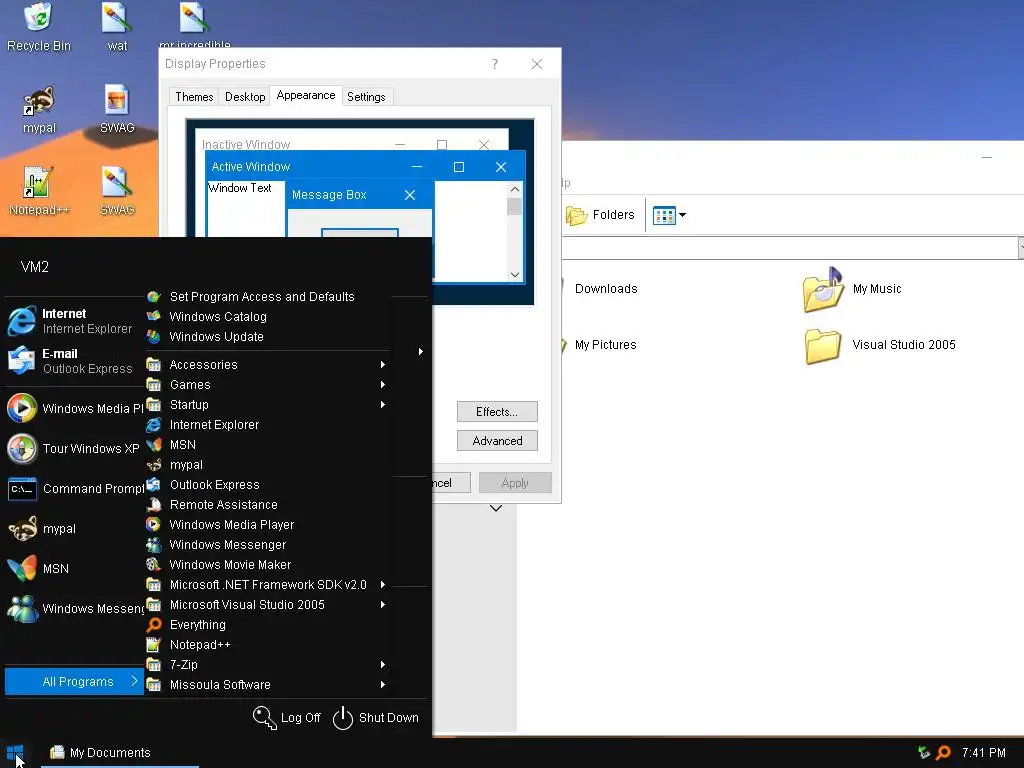Open the wat desktop file icon

click(x=117, y=26)
